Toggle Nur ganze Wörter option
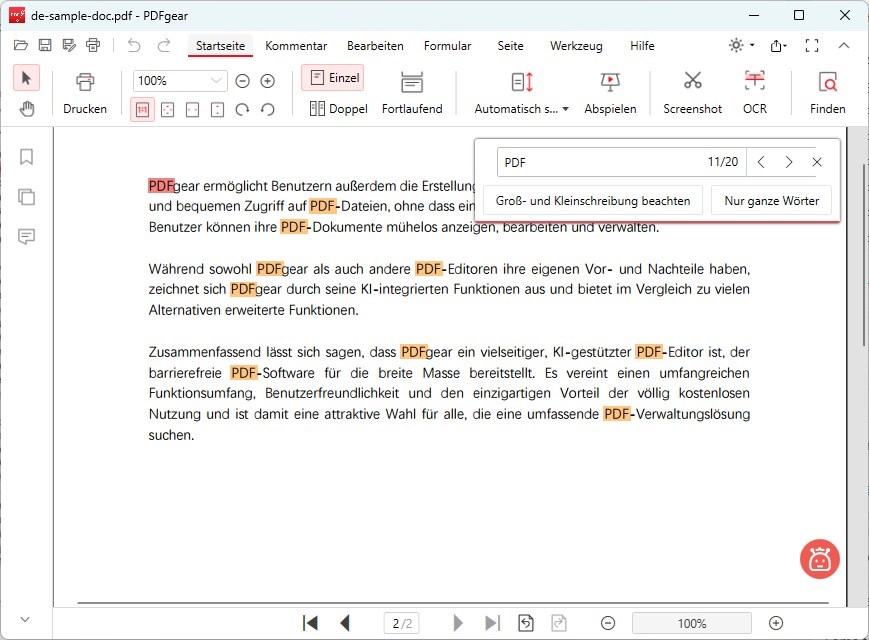This screenshot has width=869, height=640. click(771, 201)
